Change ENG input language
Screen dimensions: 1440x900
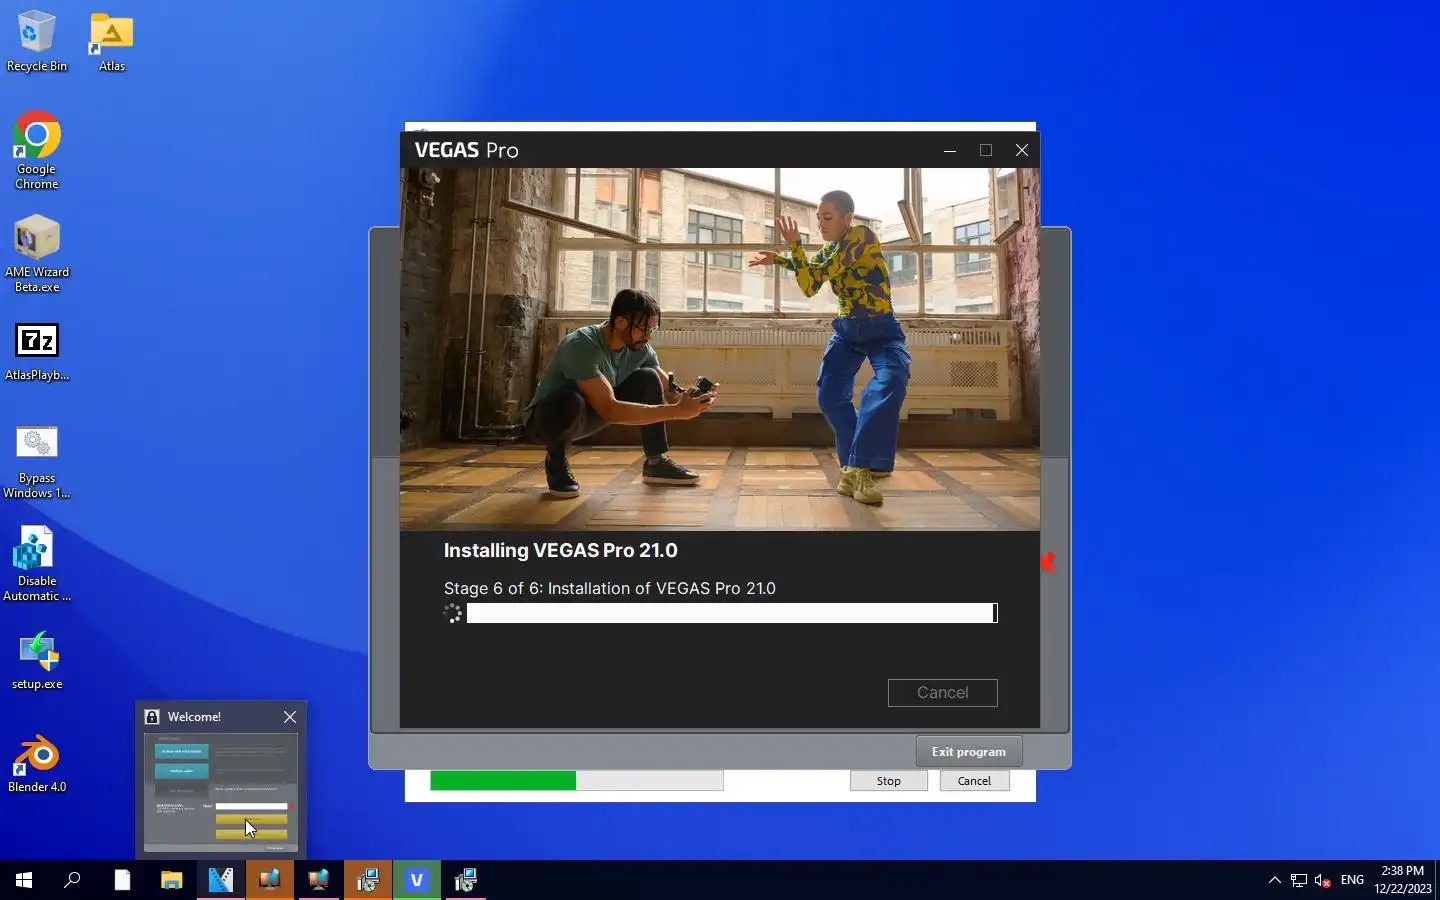(x=1352, y=880)
